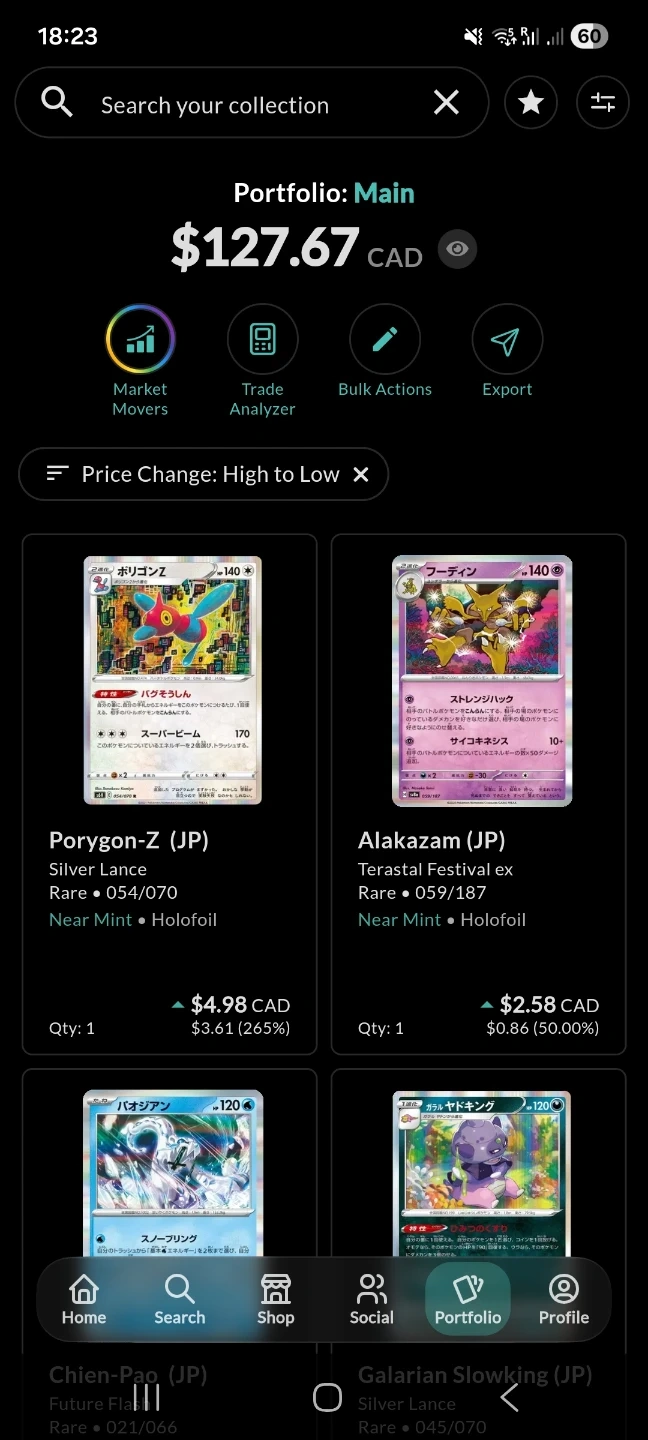The width and height of the screenshot is (648, 1440).
Task: Open the Alakazam (JP) card title
Action: 431,840
